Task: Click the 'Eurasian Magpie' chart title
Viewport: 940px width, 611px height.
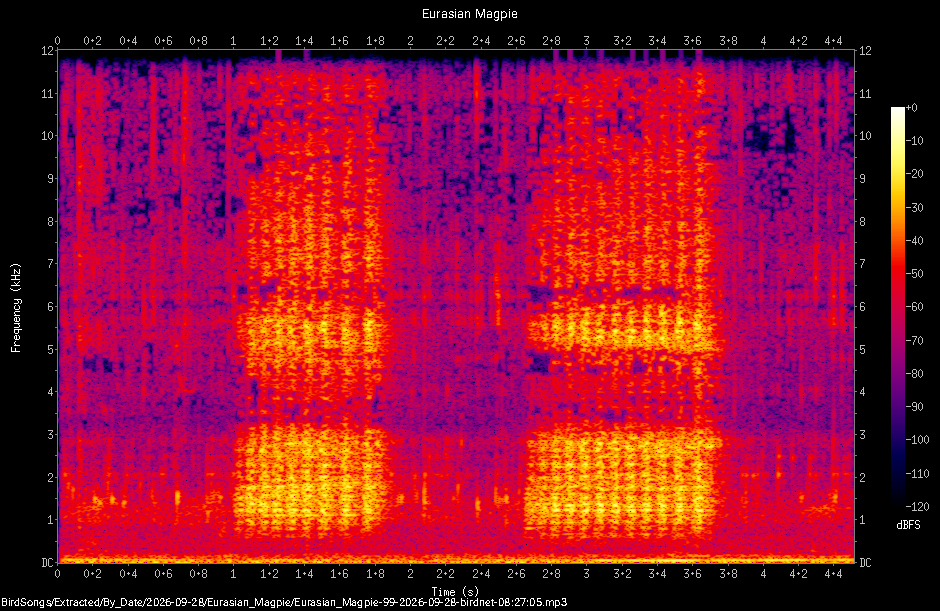Action: click(469, 14)
